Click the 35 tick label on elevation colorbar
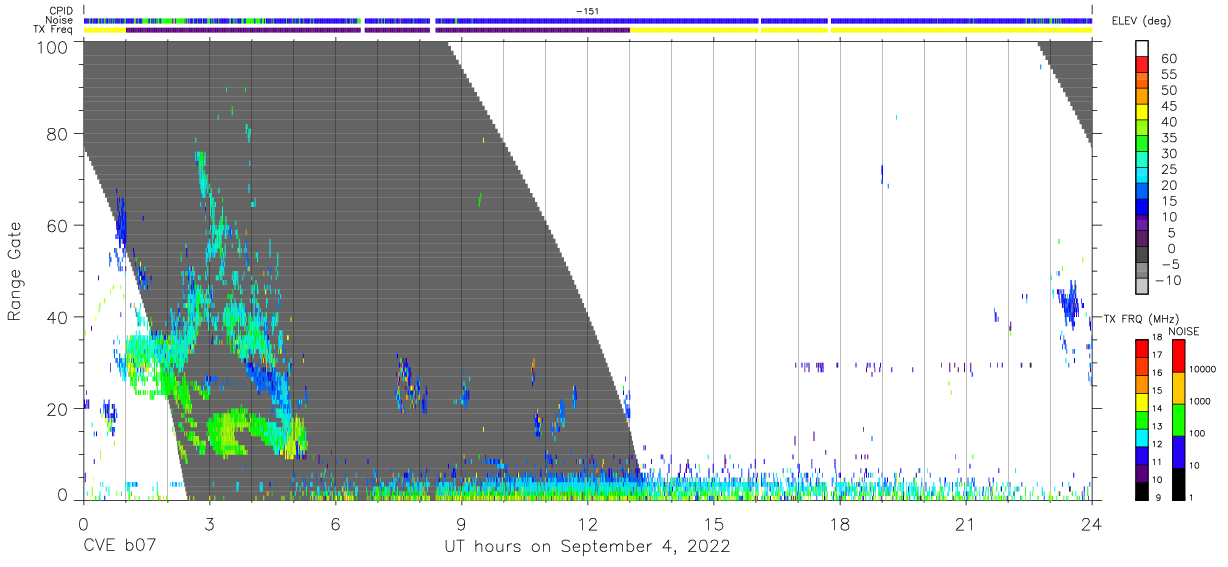1228x567 pixels. (1169, 138)
